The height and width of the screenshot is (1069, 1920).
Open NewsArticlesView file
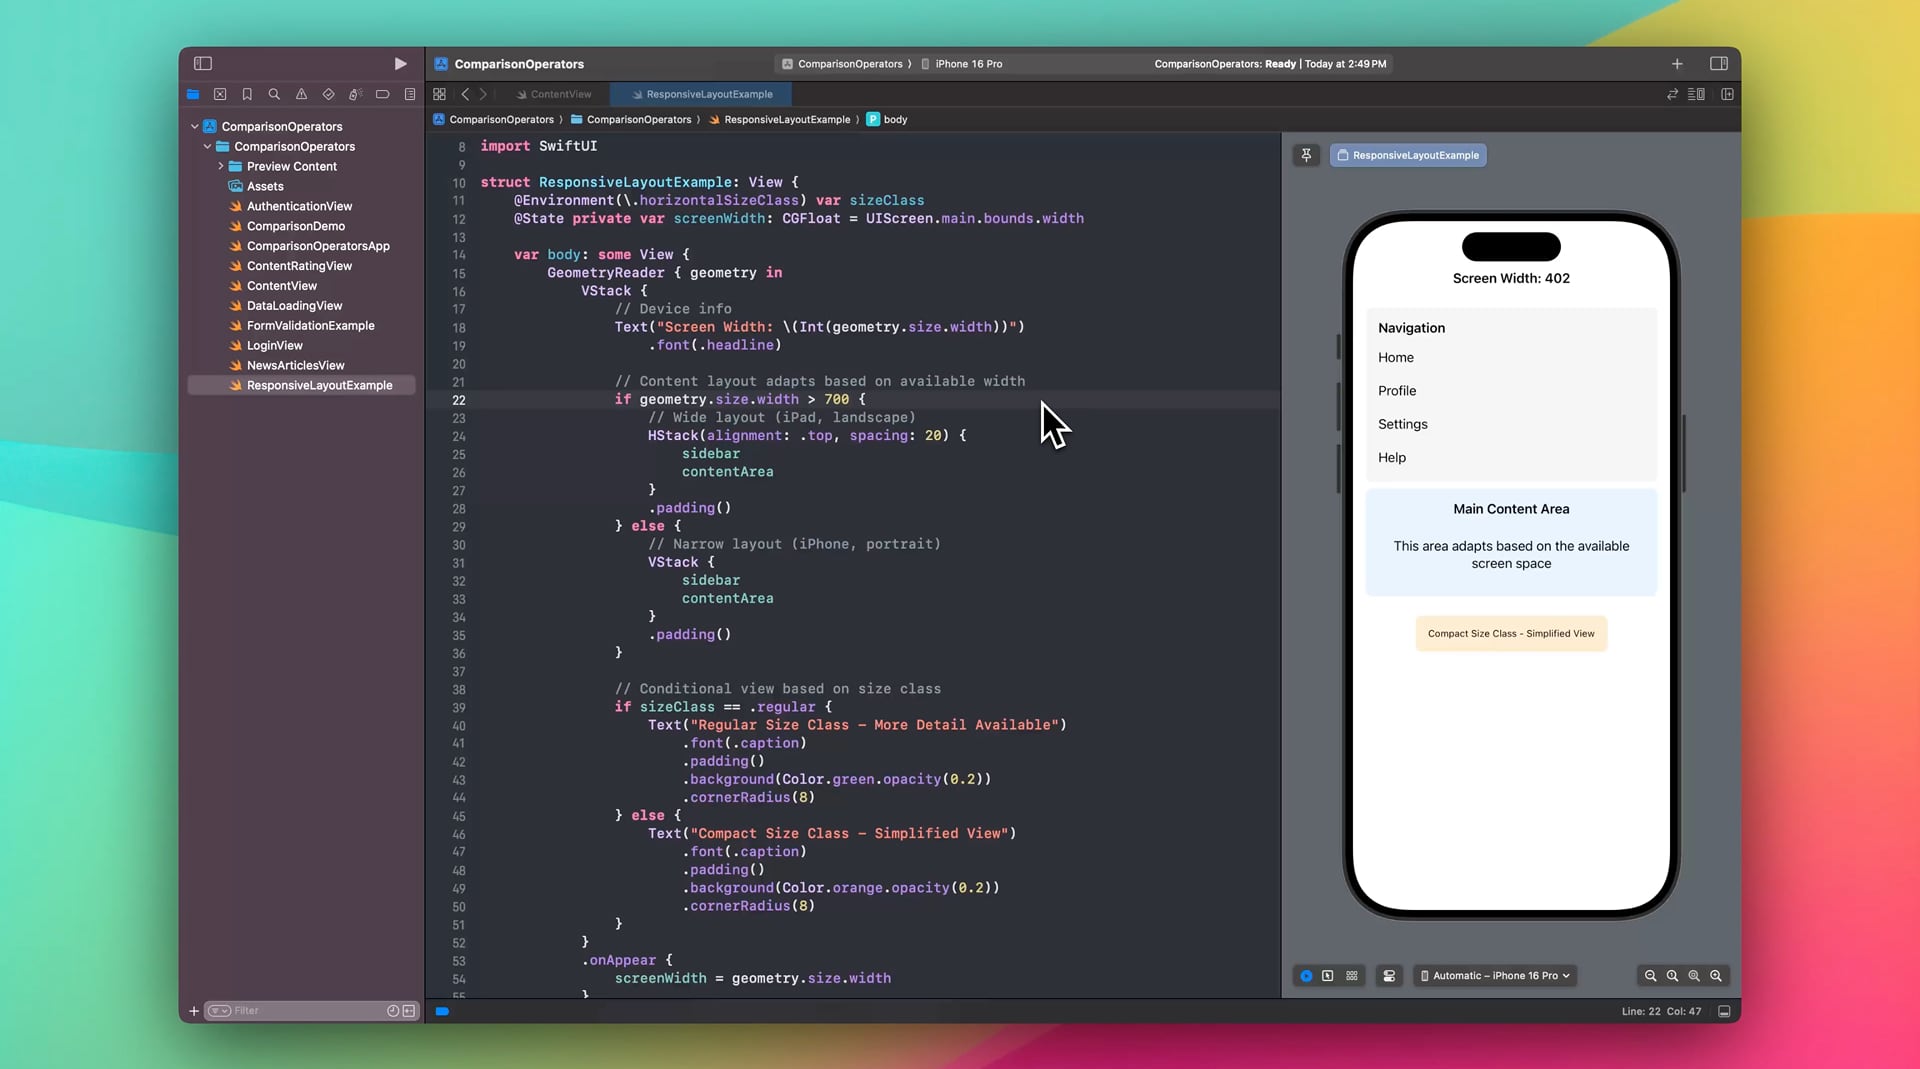[x=296, y=366]
